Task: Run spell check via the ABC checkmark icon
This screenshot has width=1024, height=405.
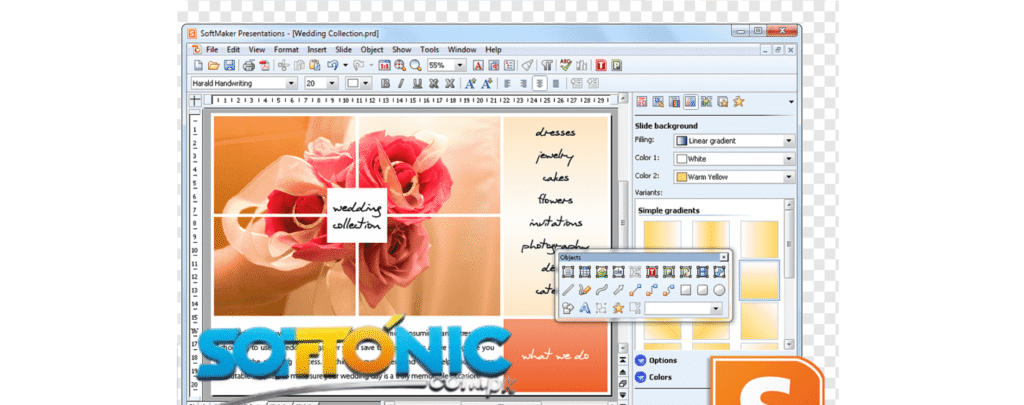Action: (x=566, y=65)
